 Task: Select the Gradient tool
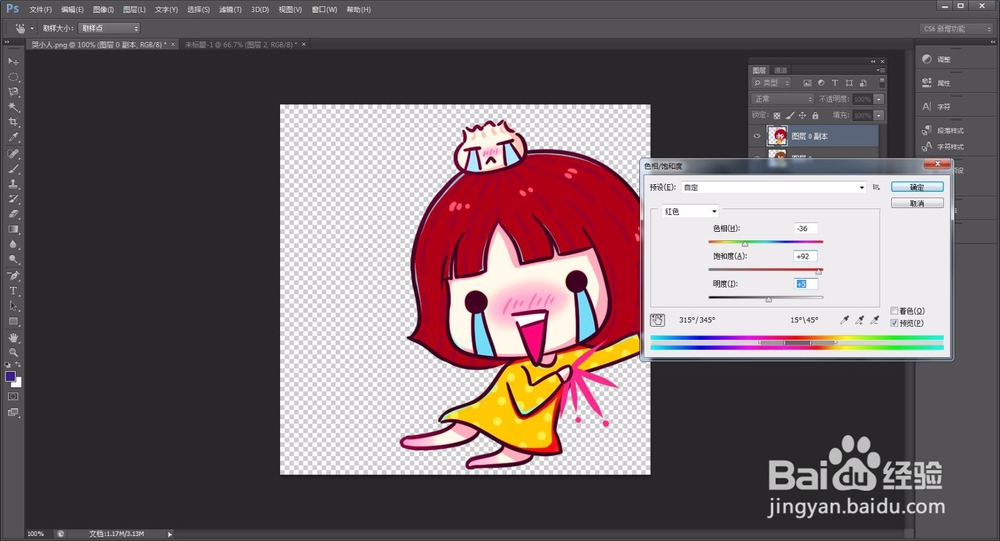coord(13,229)
